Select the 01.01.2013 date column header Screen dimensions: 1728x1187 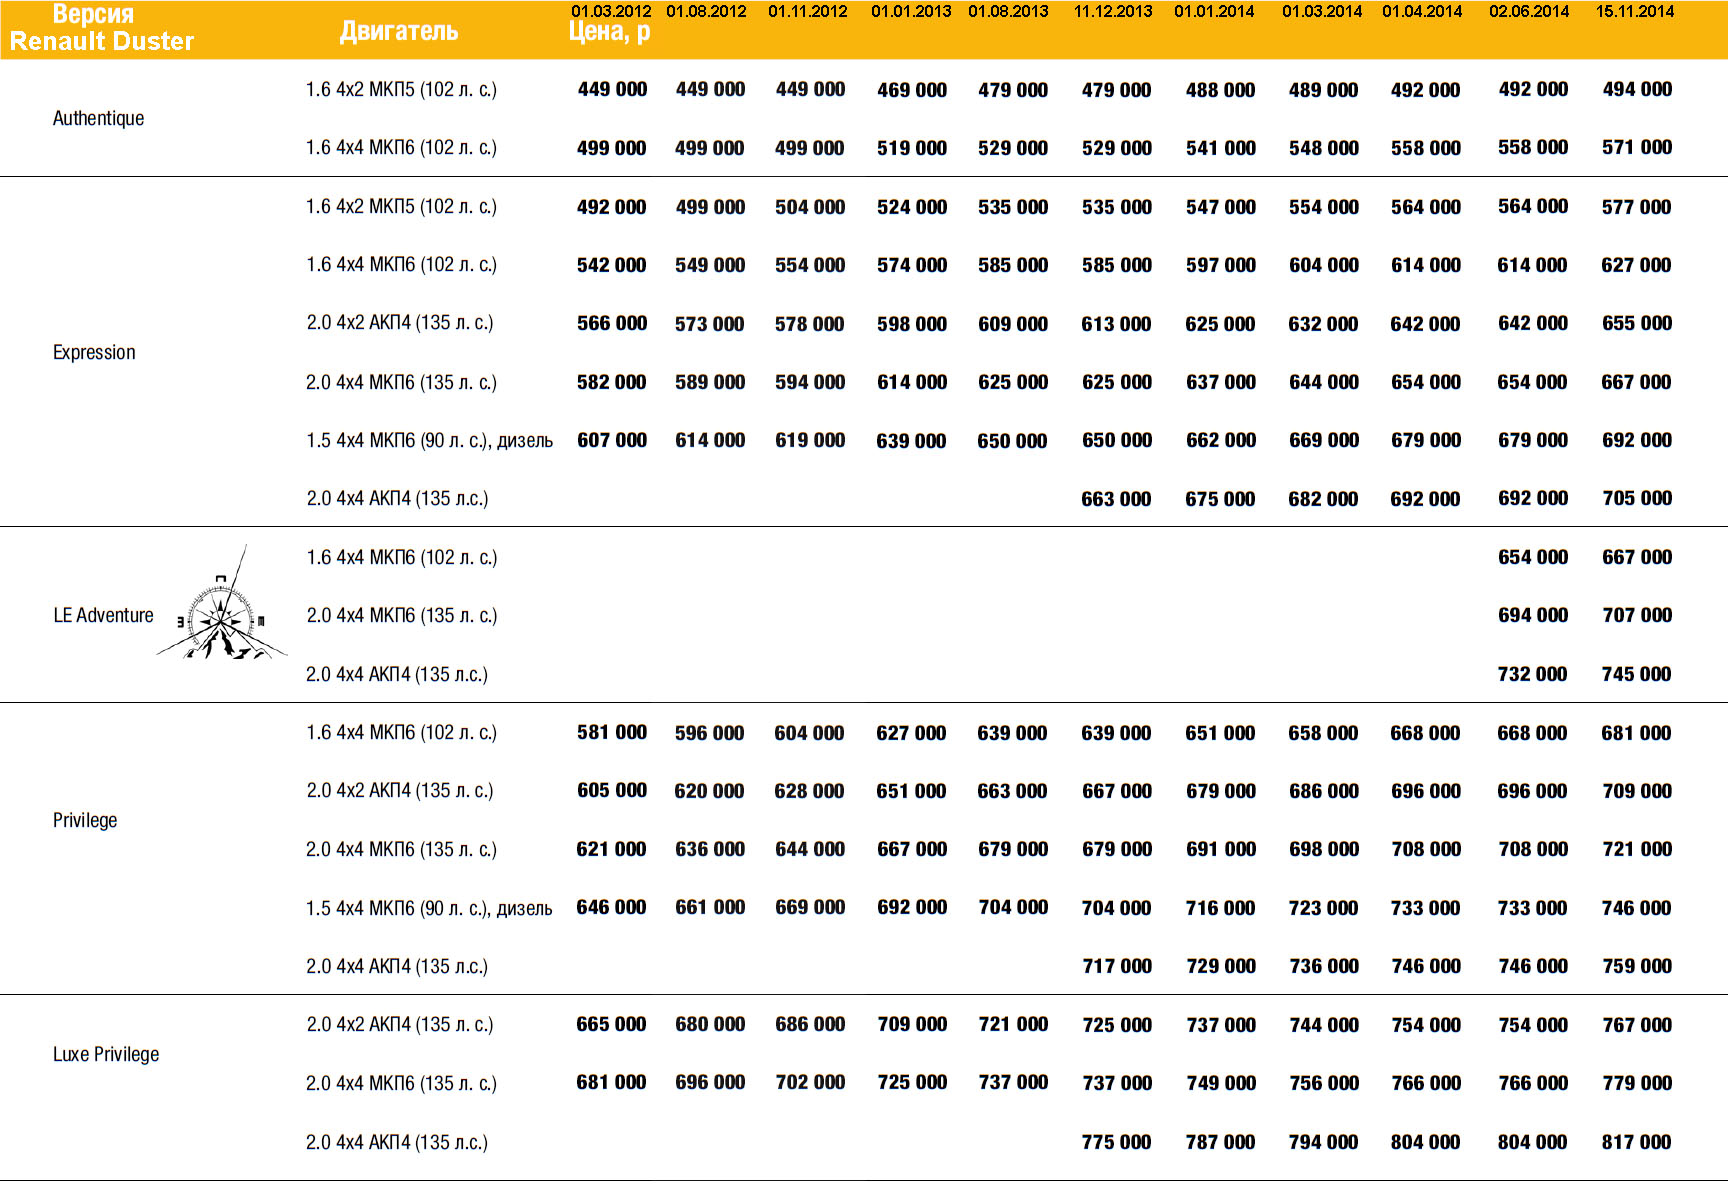pos(911,11)
